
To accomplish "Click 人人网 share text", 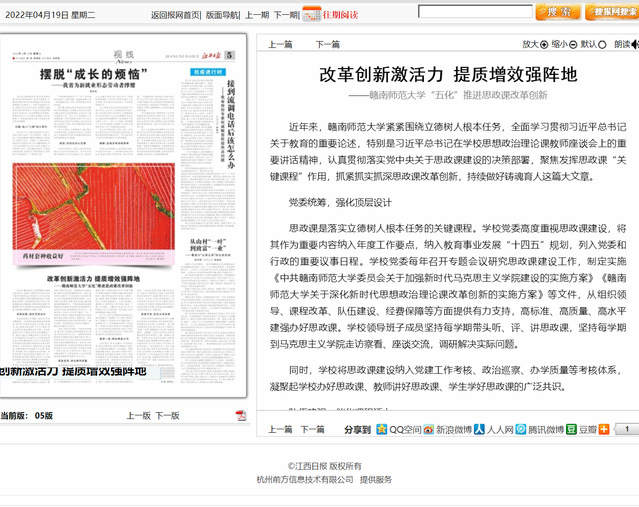I will pyautogui.click(x=500, y=430).
